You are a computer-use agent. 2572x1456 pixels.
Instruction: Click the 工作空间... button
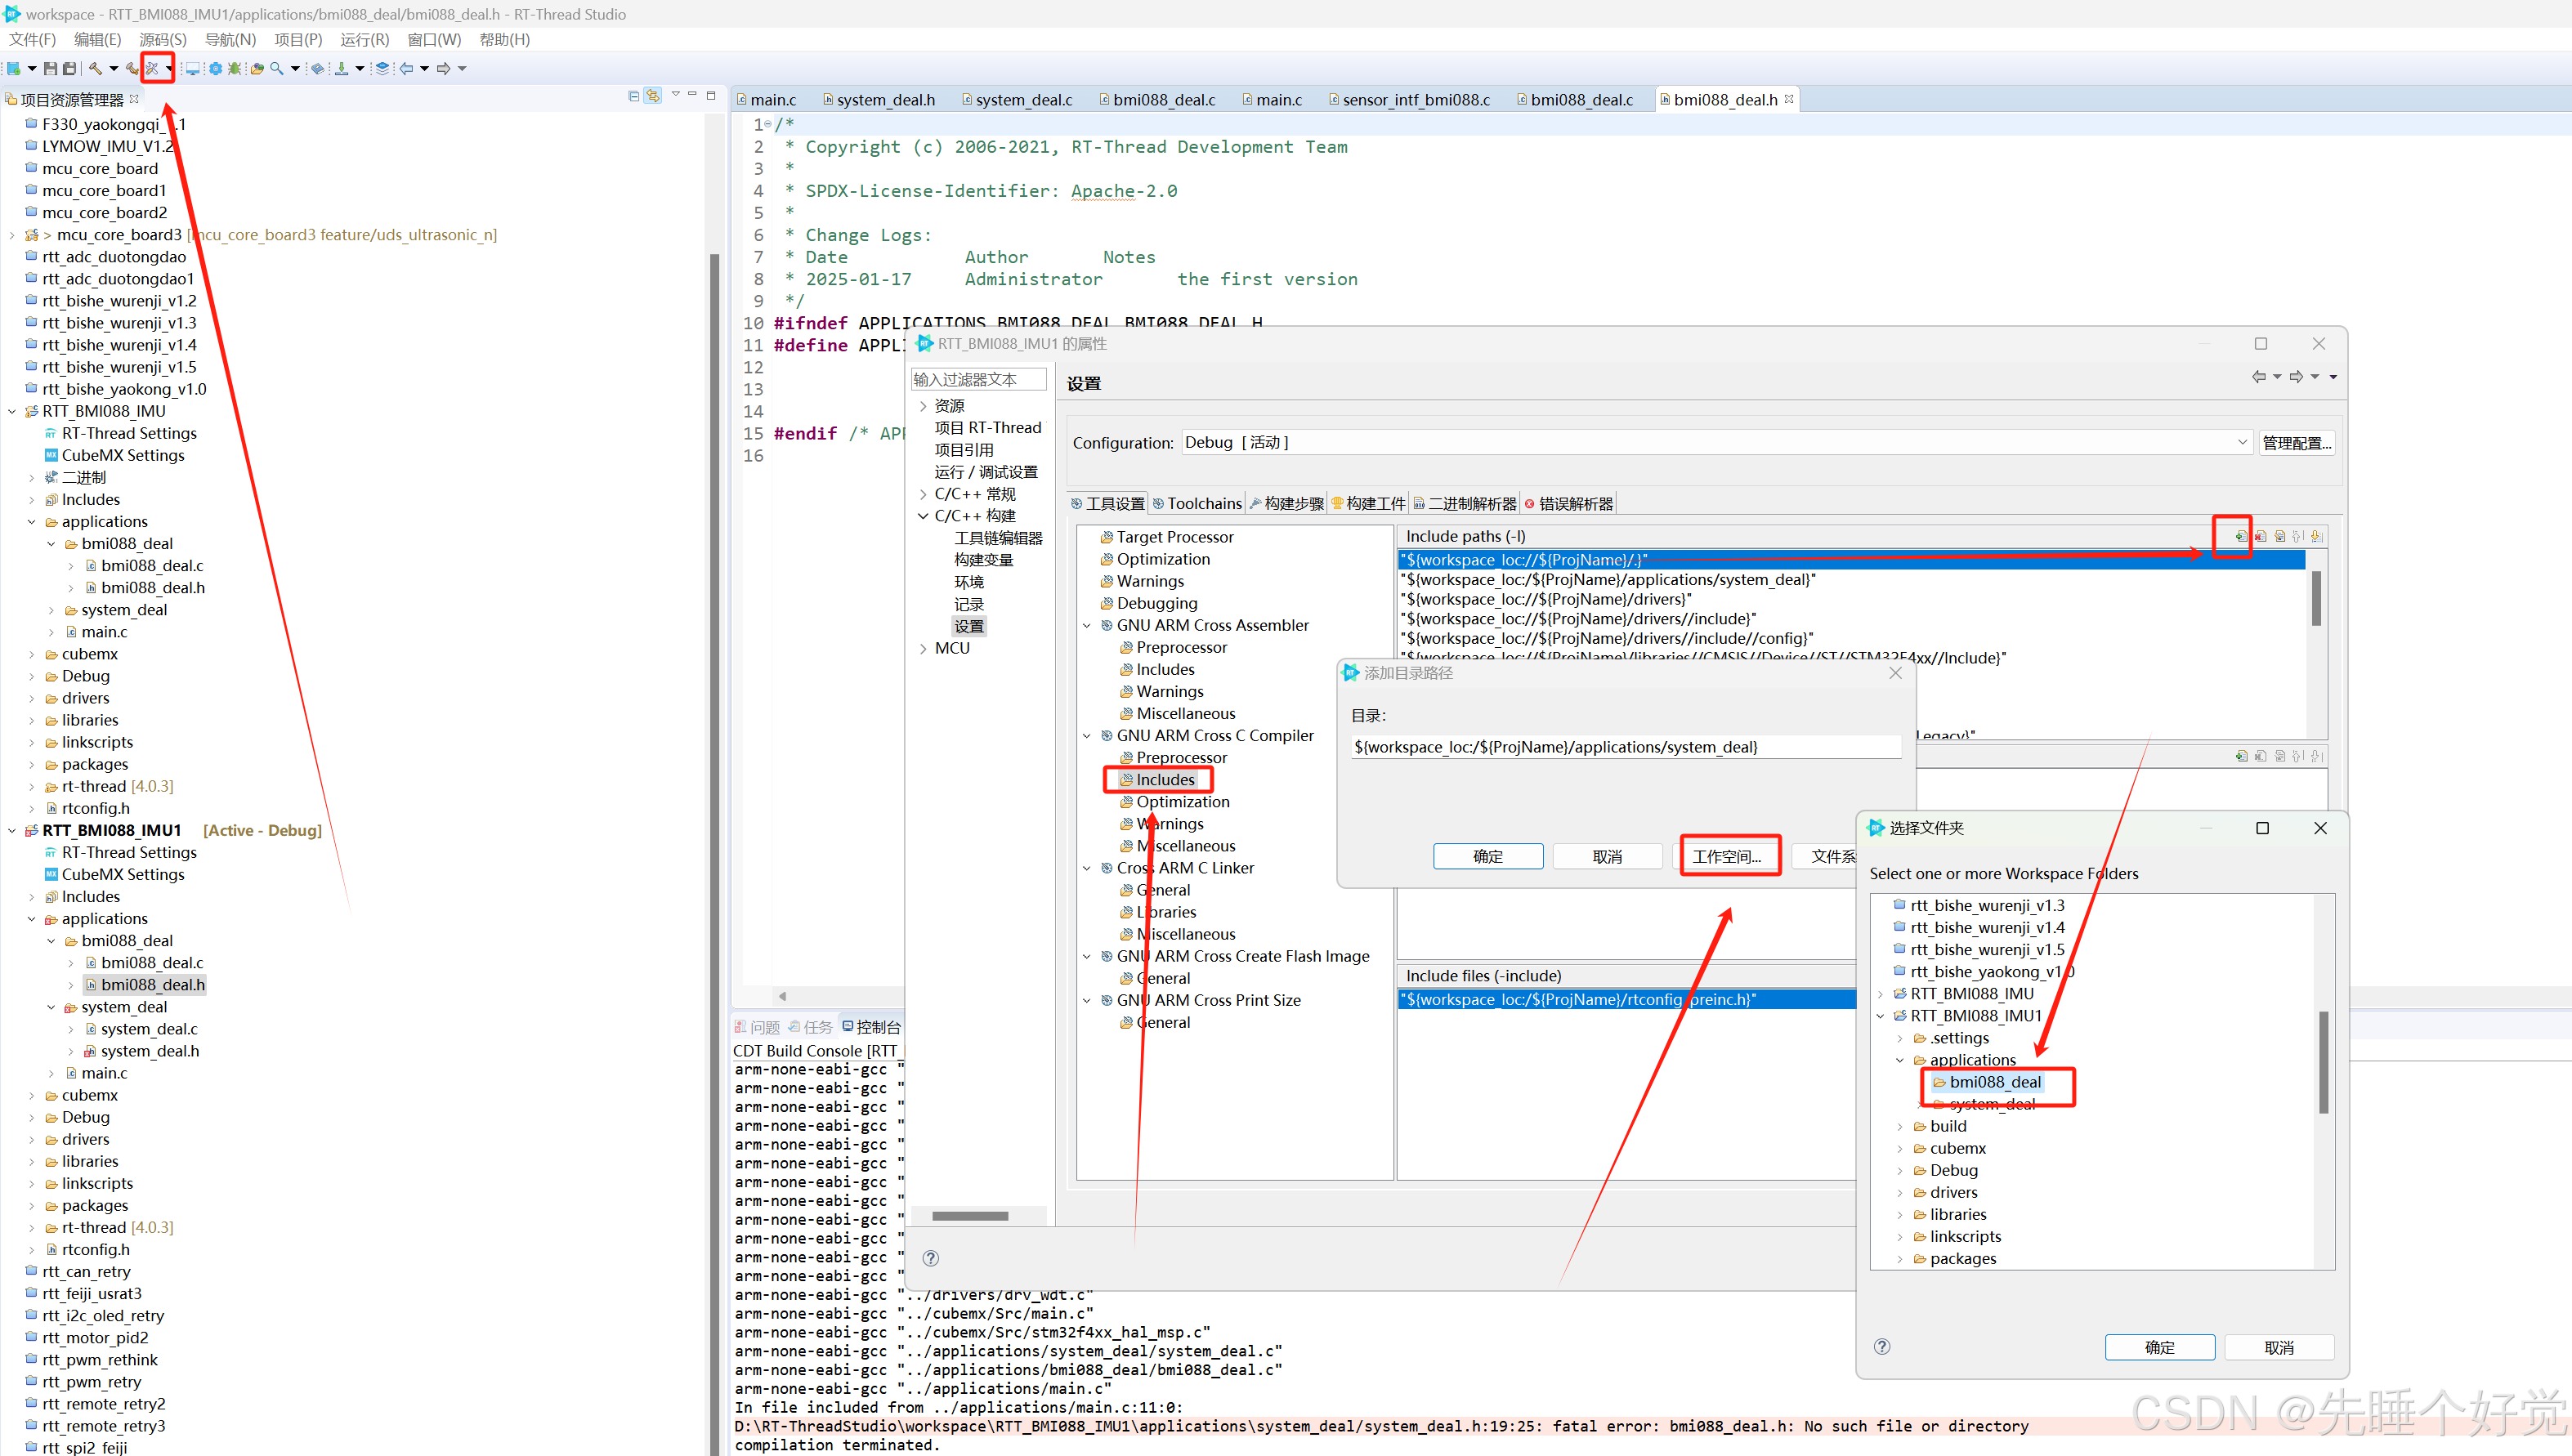coord(1727,856)
